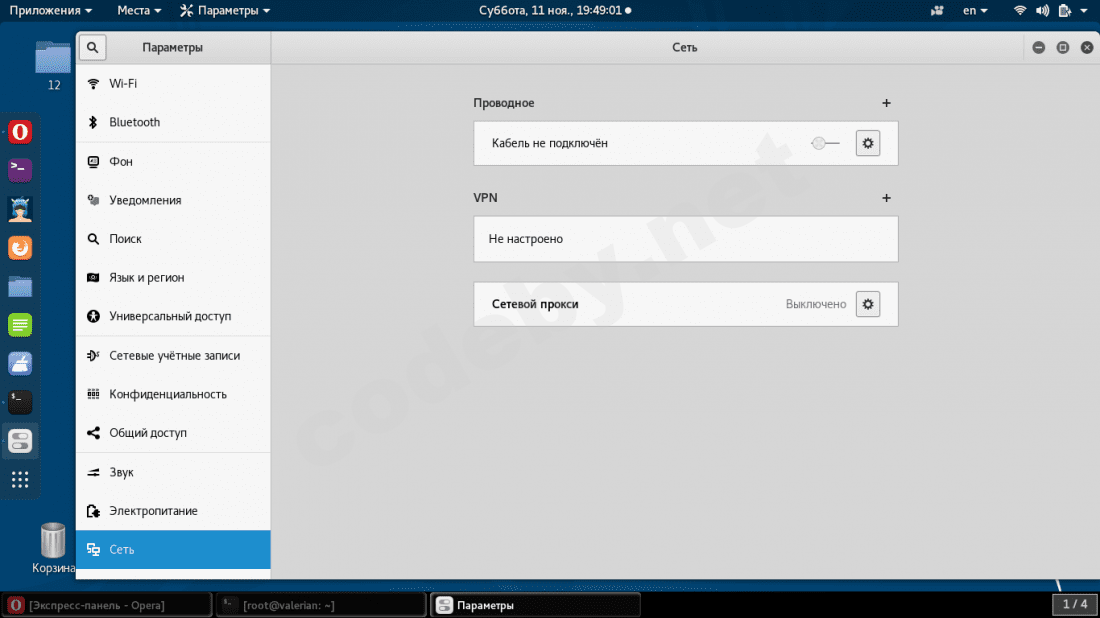Select Язык и регион in sidebar

coord(173,278)
